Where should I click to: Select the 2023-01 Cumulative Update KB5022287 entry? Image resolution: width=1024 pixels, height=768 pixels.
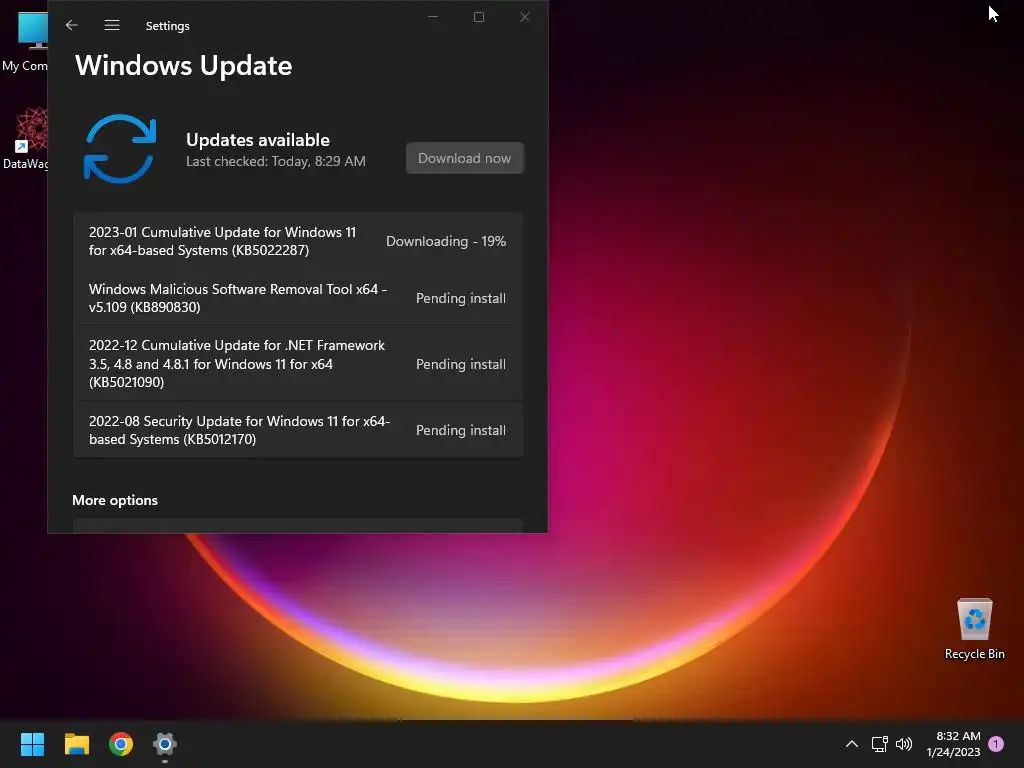(x=298, y=241)
